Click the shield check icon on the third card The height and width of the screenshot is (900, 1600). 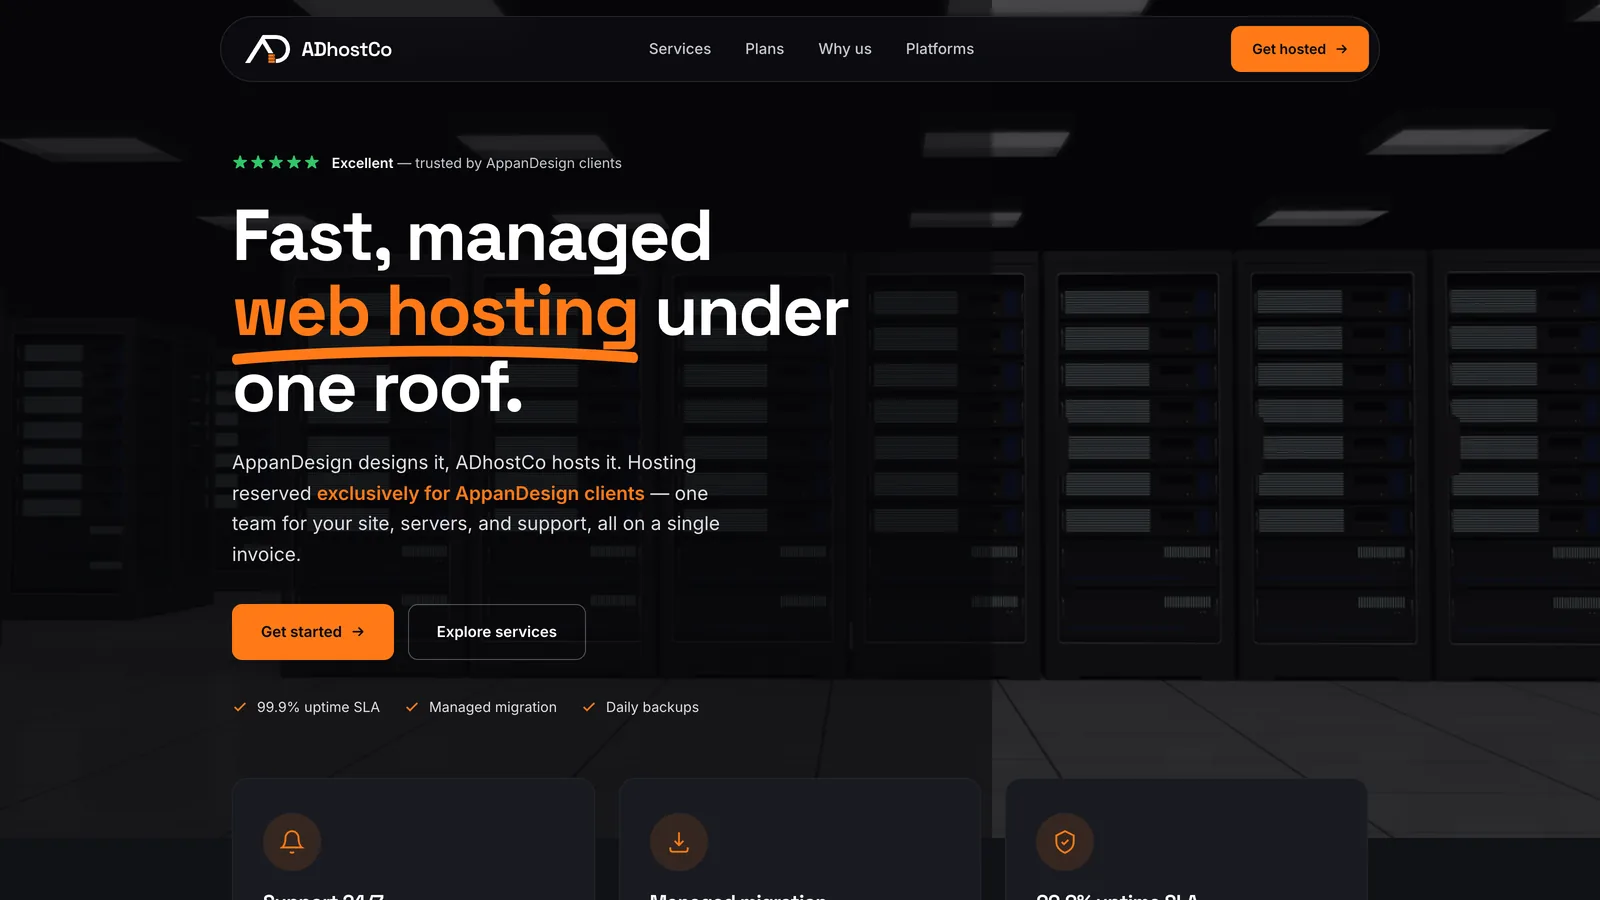pyautogui.click(x=1065, y=842)
